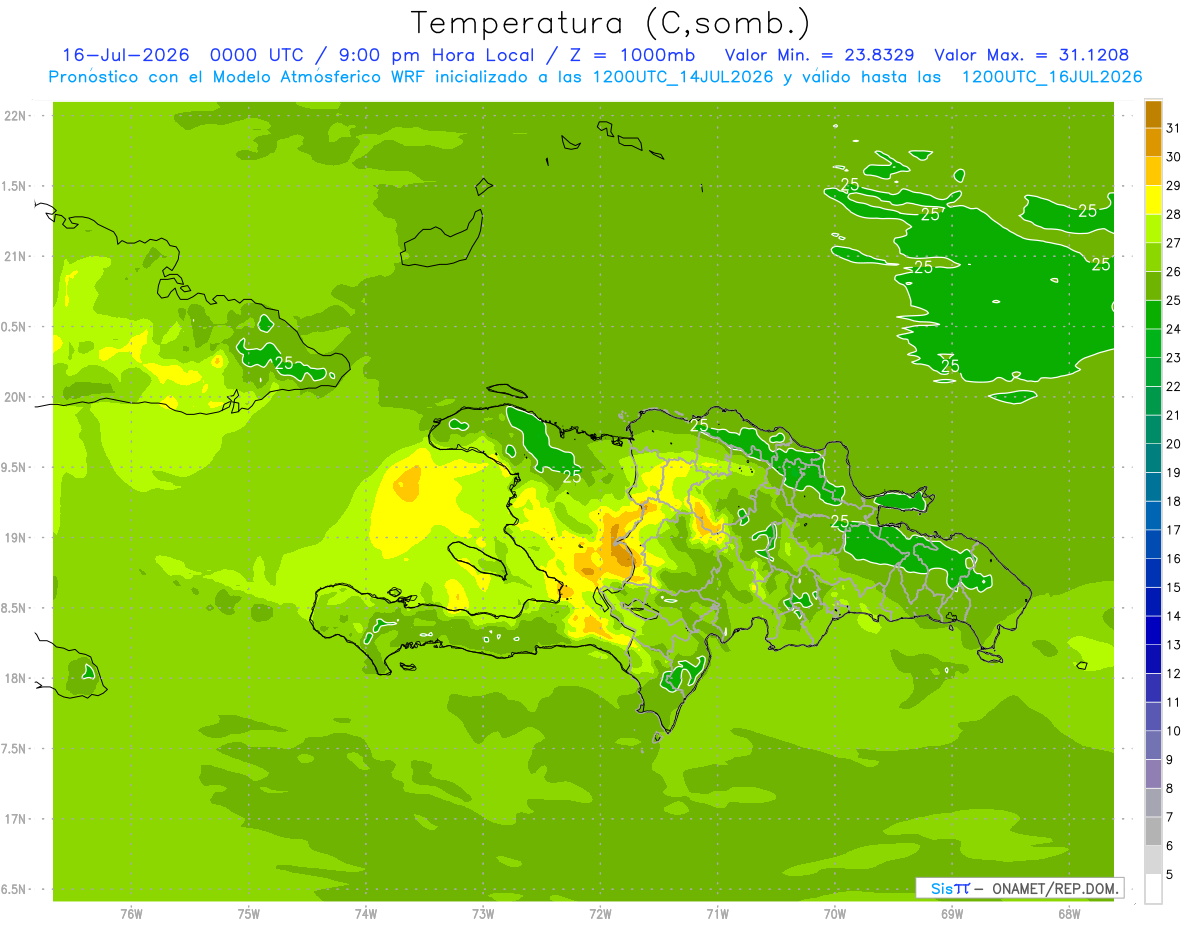Image resolution: width=1200 pixels, height=927 pixels.
Task: Click the legend swatch between 30 and 31
Action: (1153, 143)
